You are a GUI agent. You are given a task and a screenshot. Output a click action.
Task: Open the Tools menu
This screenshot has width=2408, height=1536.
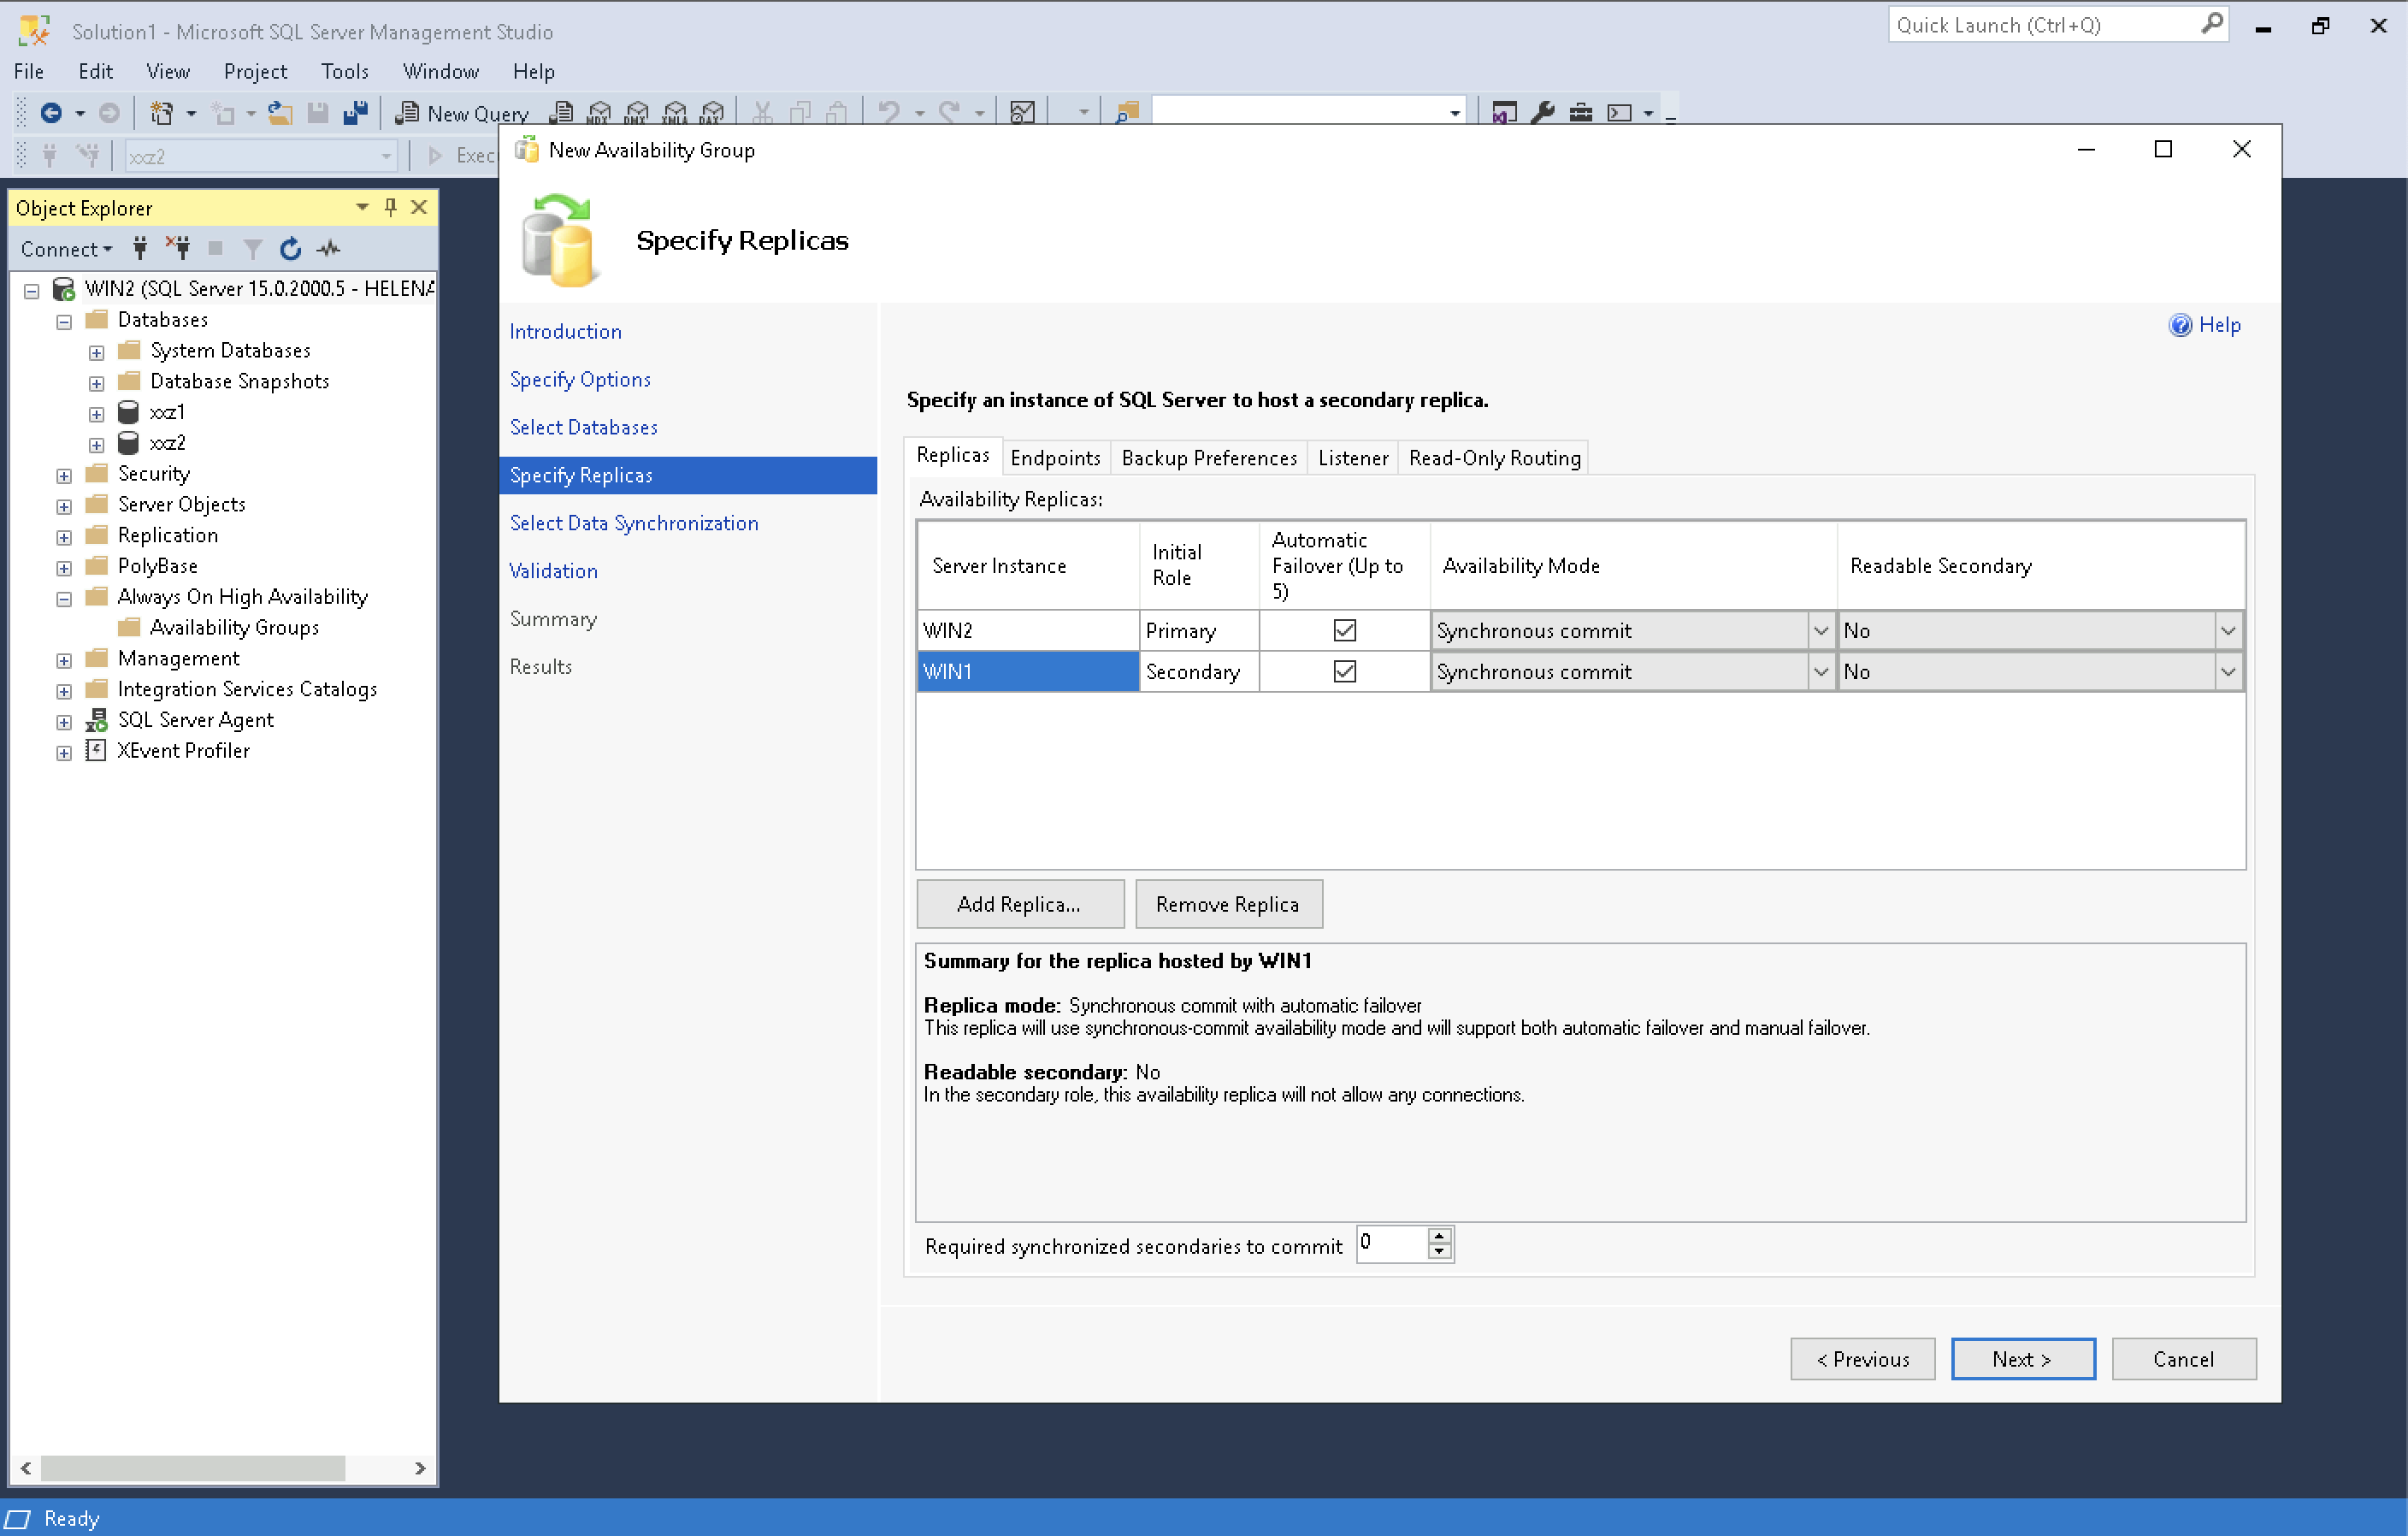click(x=344, y=71)
